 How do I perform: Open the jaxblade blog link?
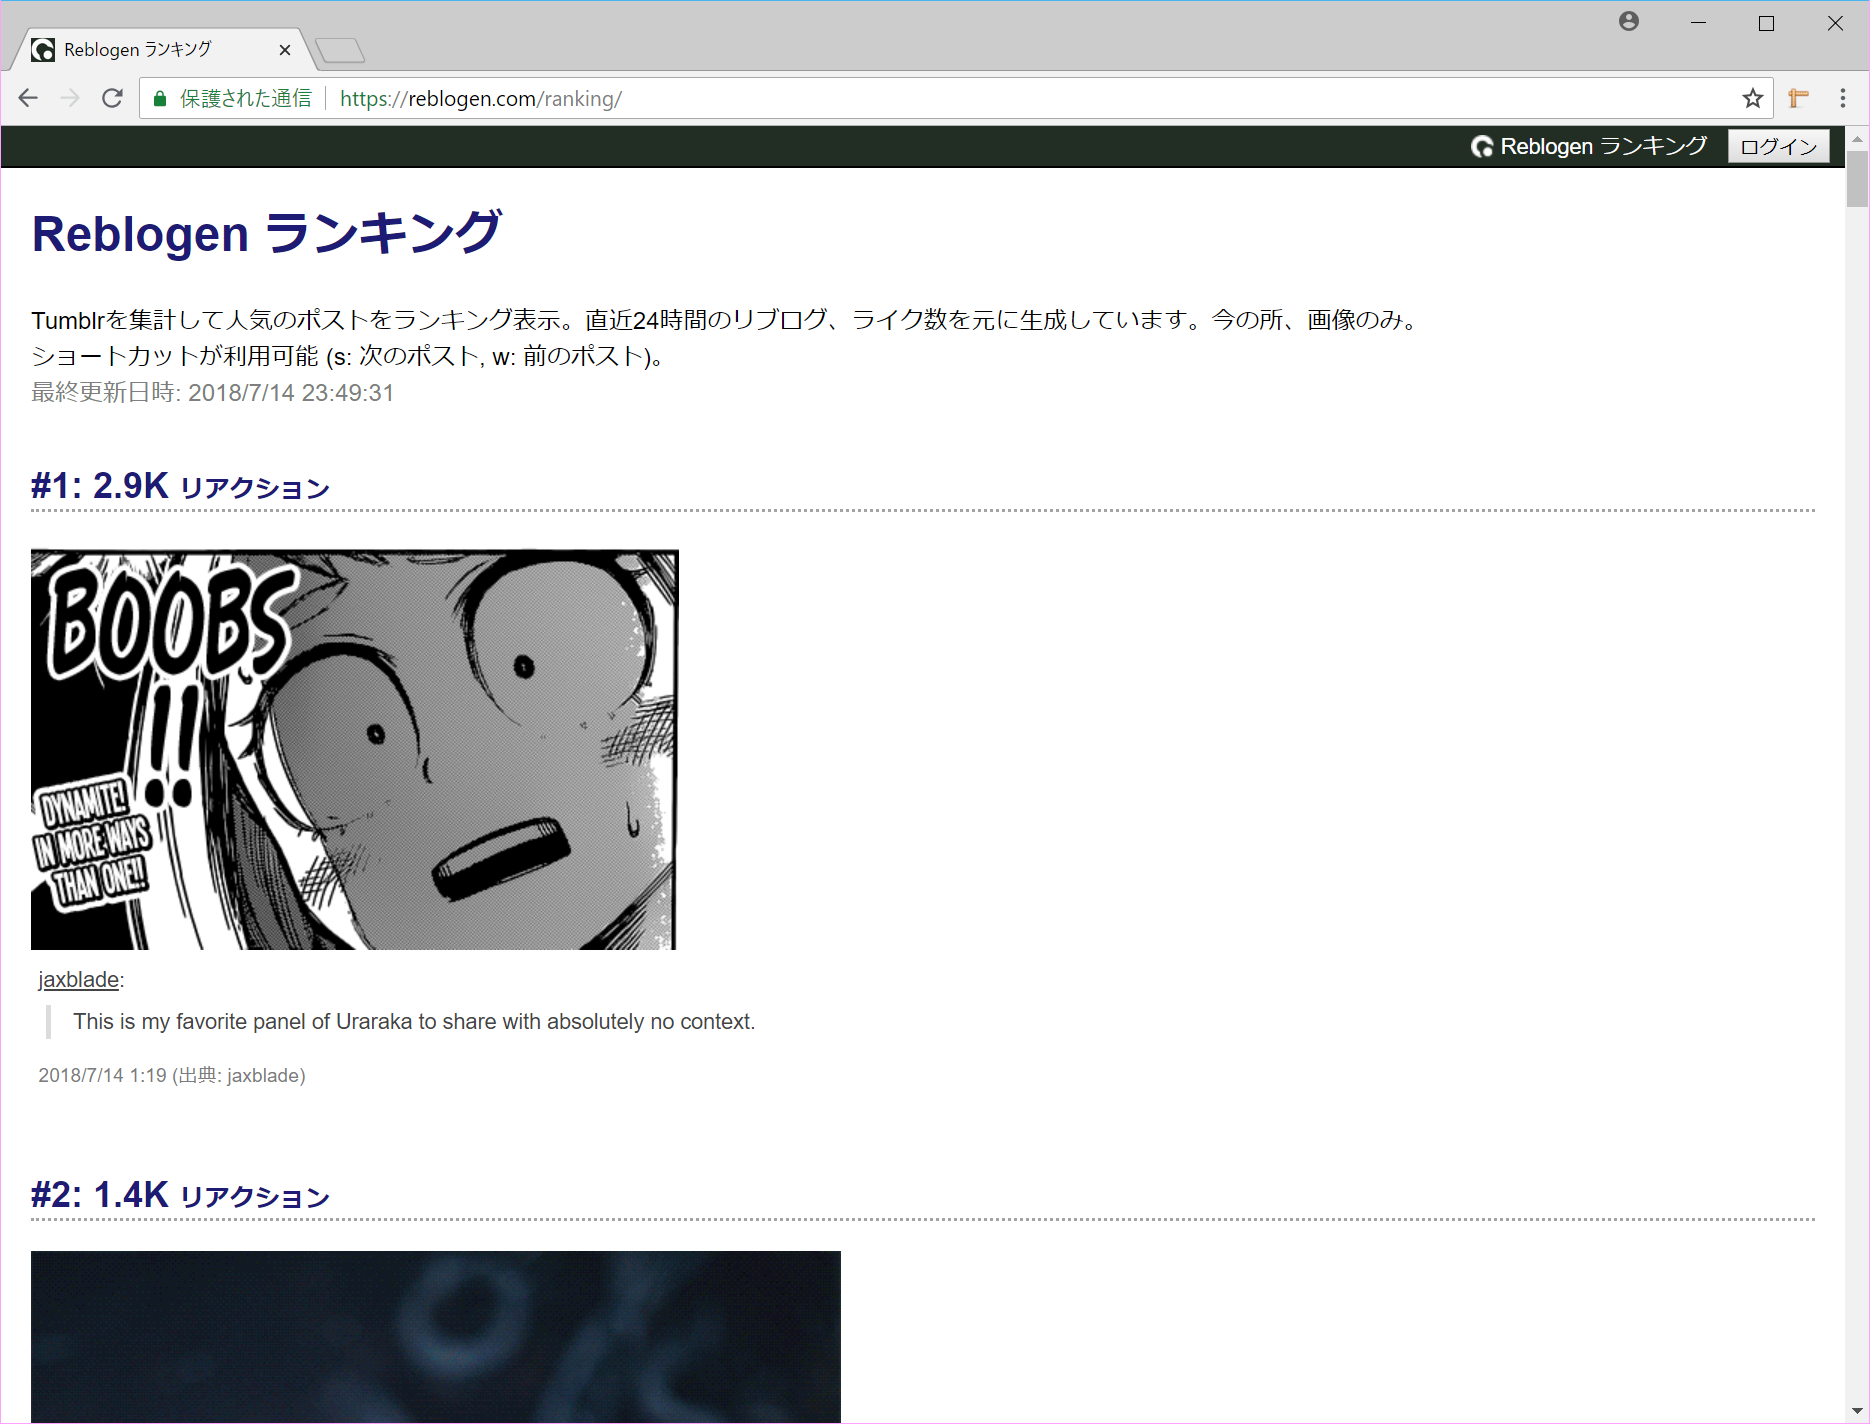click(x=77, y=979)
